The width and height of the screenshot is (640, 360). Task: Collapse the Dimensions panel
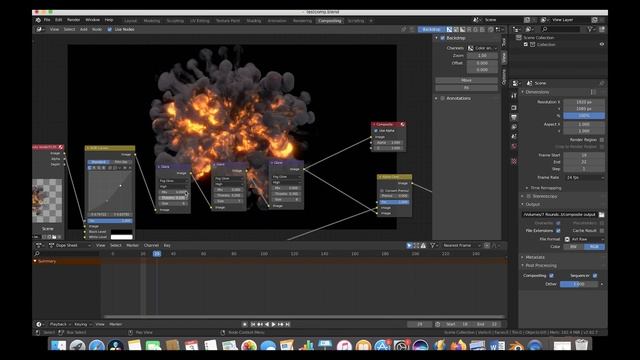coord(522,92)
